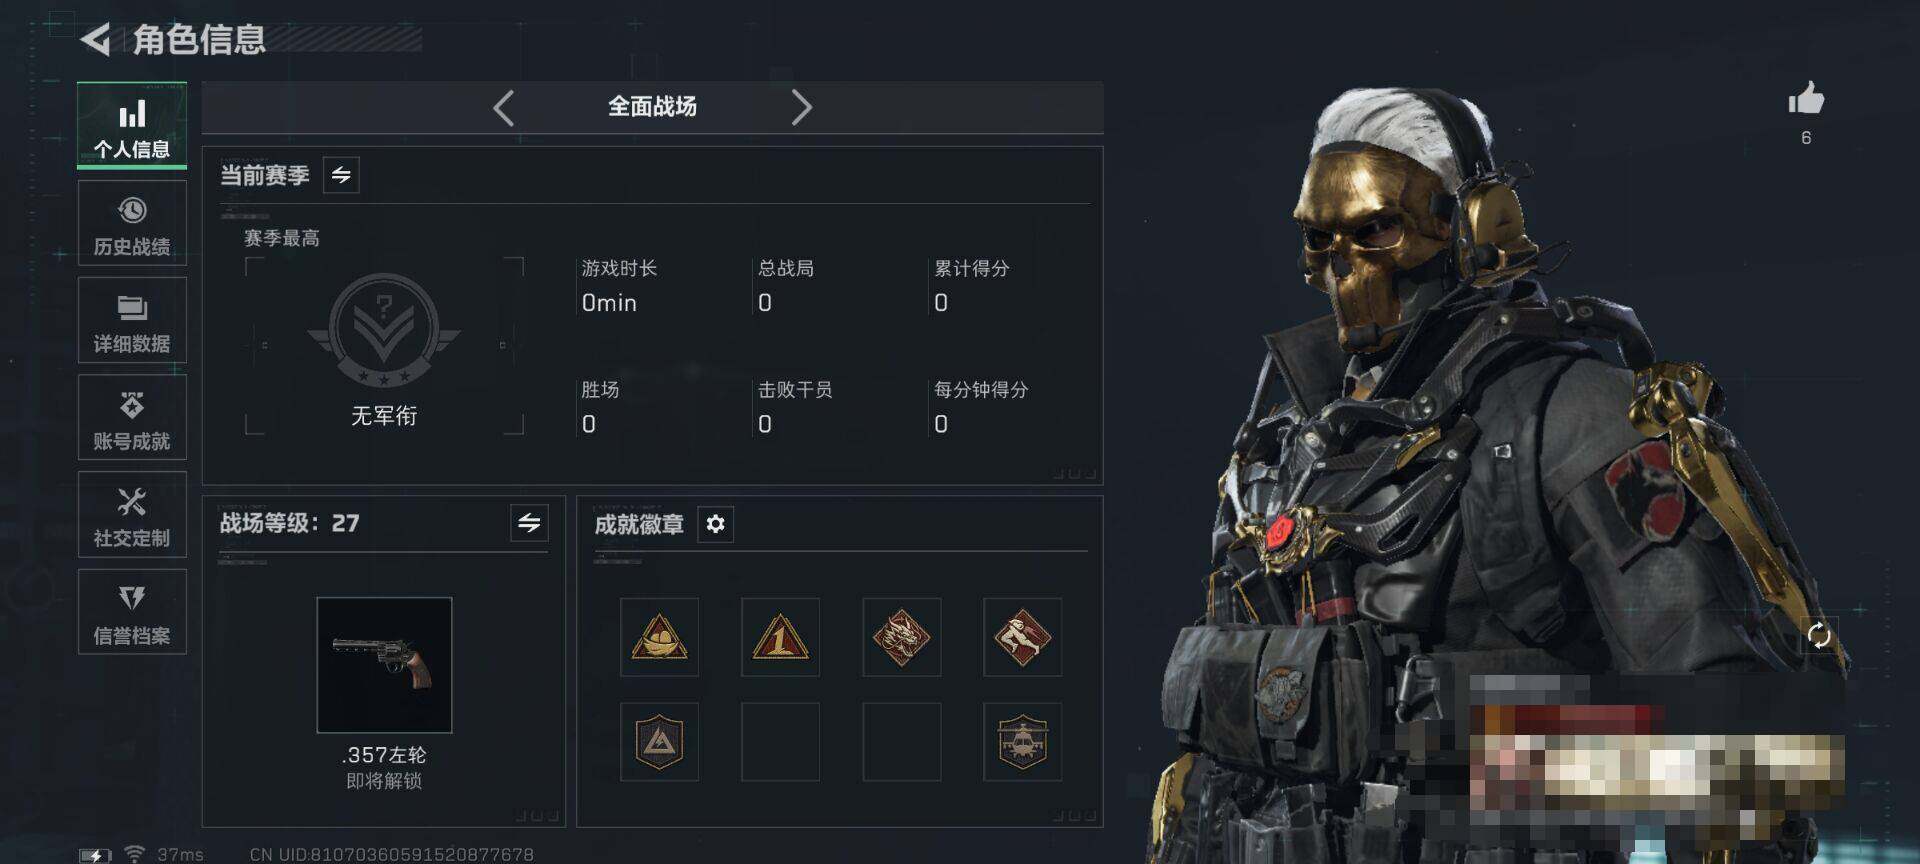Rotate character model with refresh icon
This screenshot has height=864, width=1920.
tap(1819, 635)
